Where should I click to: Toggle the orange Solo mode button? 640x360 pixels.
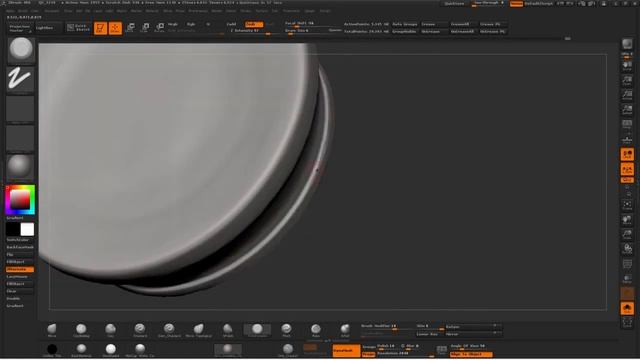(627, 309)
